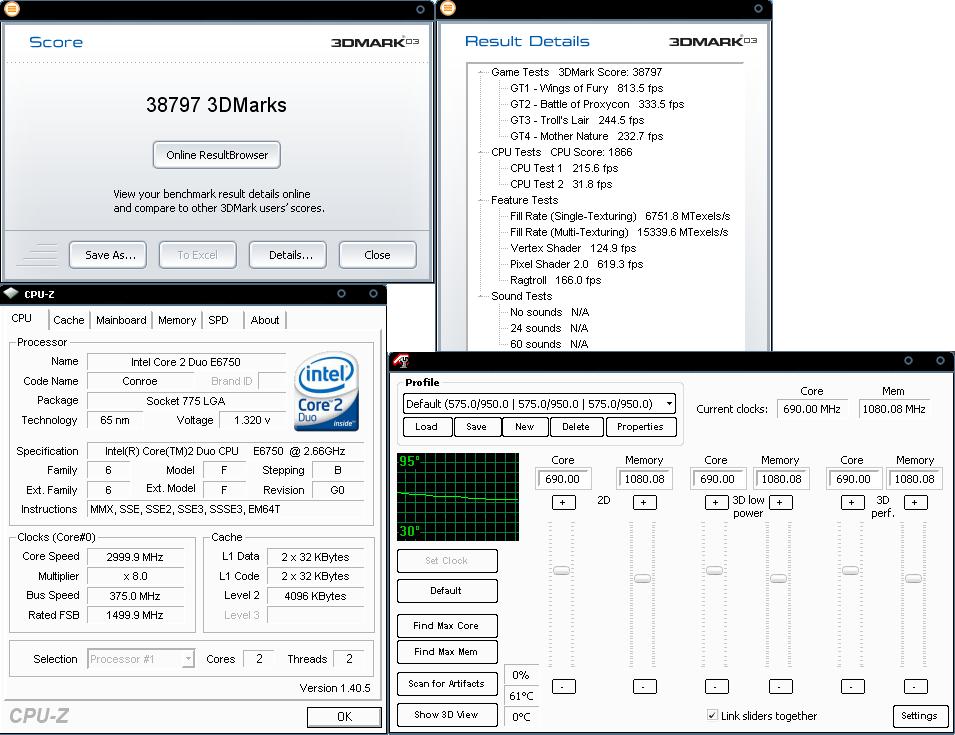955x735 pixels.
Task: Increase 2D Core clock with plus button
Action: click(563, 502)
